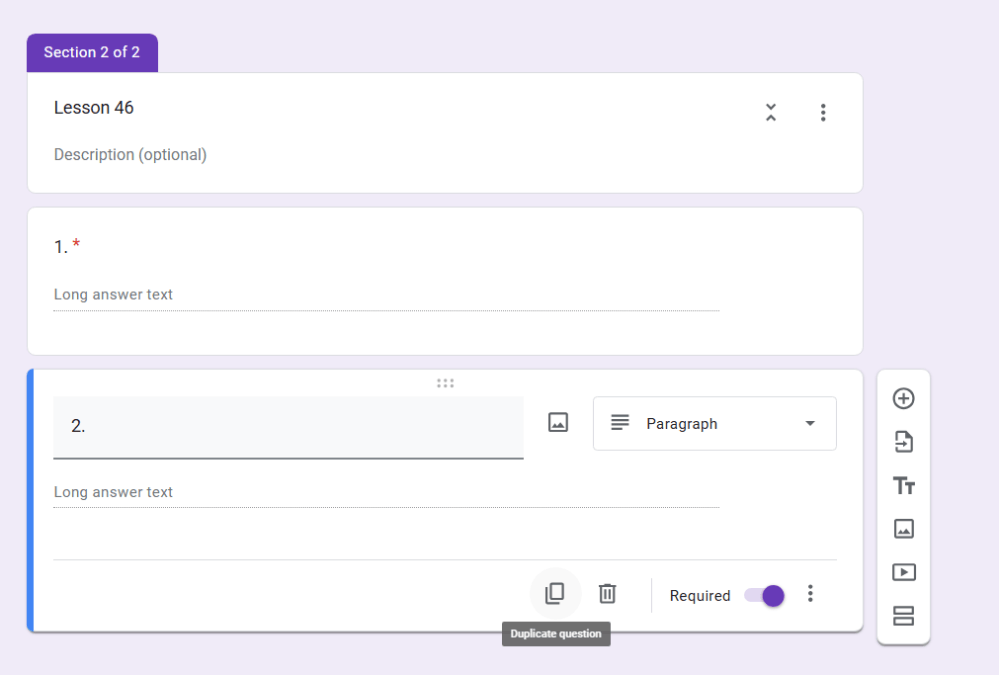
Task: Add a new section from the side toolbar
Action: coord(903,616)
